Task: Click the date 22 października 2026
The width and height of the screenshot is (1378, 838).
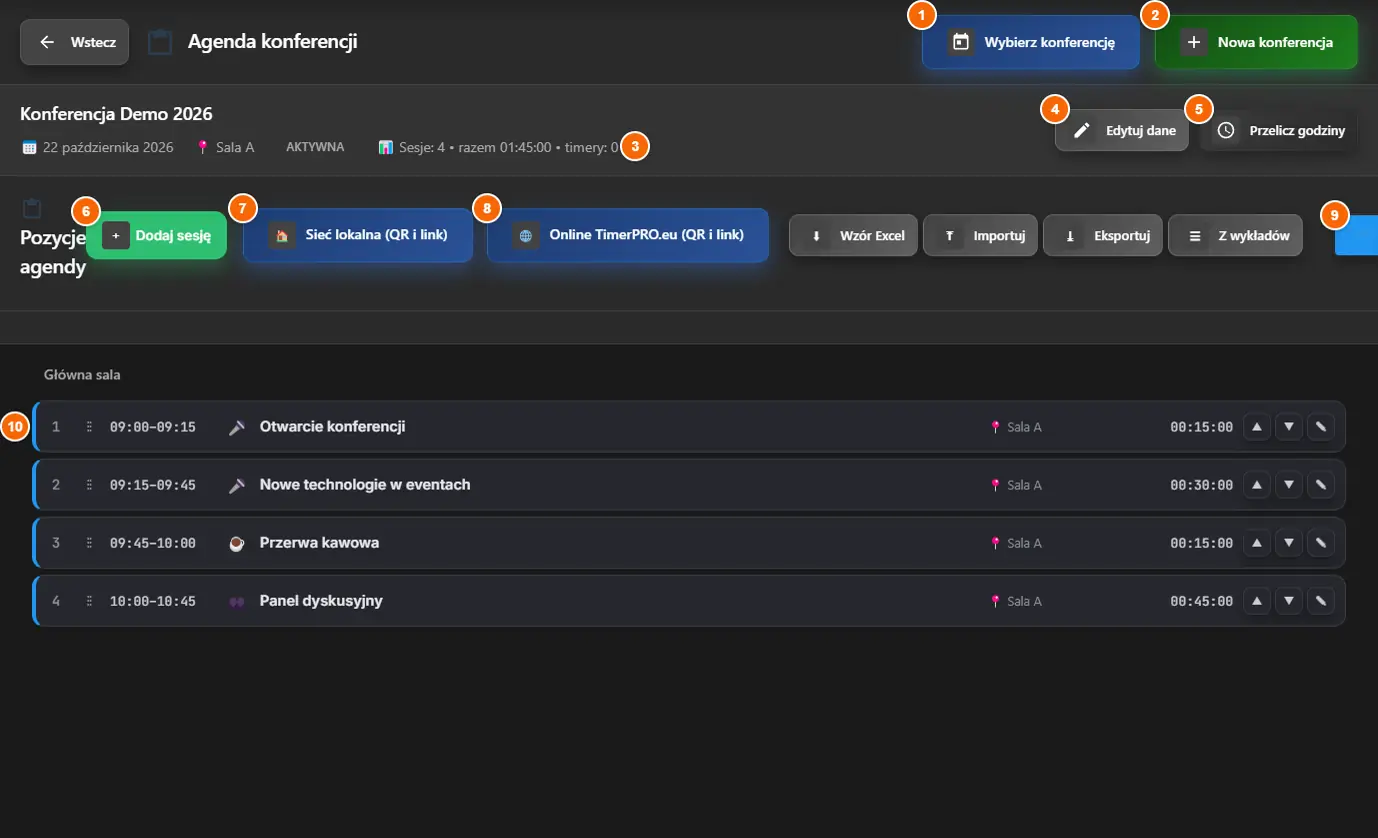Action: pyautogui.click(x=108, y=147)
